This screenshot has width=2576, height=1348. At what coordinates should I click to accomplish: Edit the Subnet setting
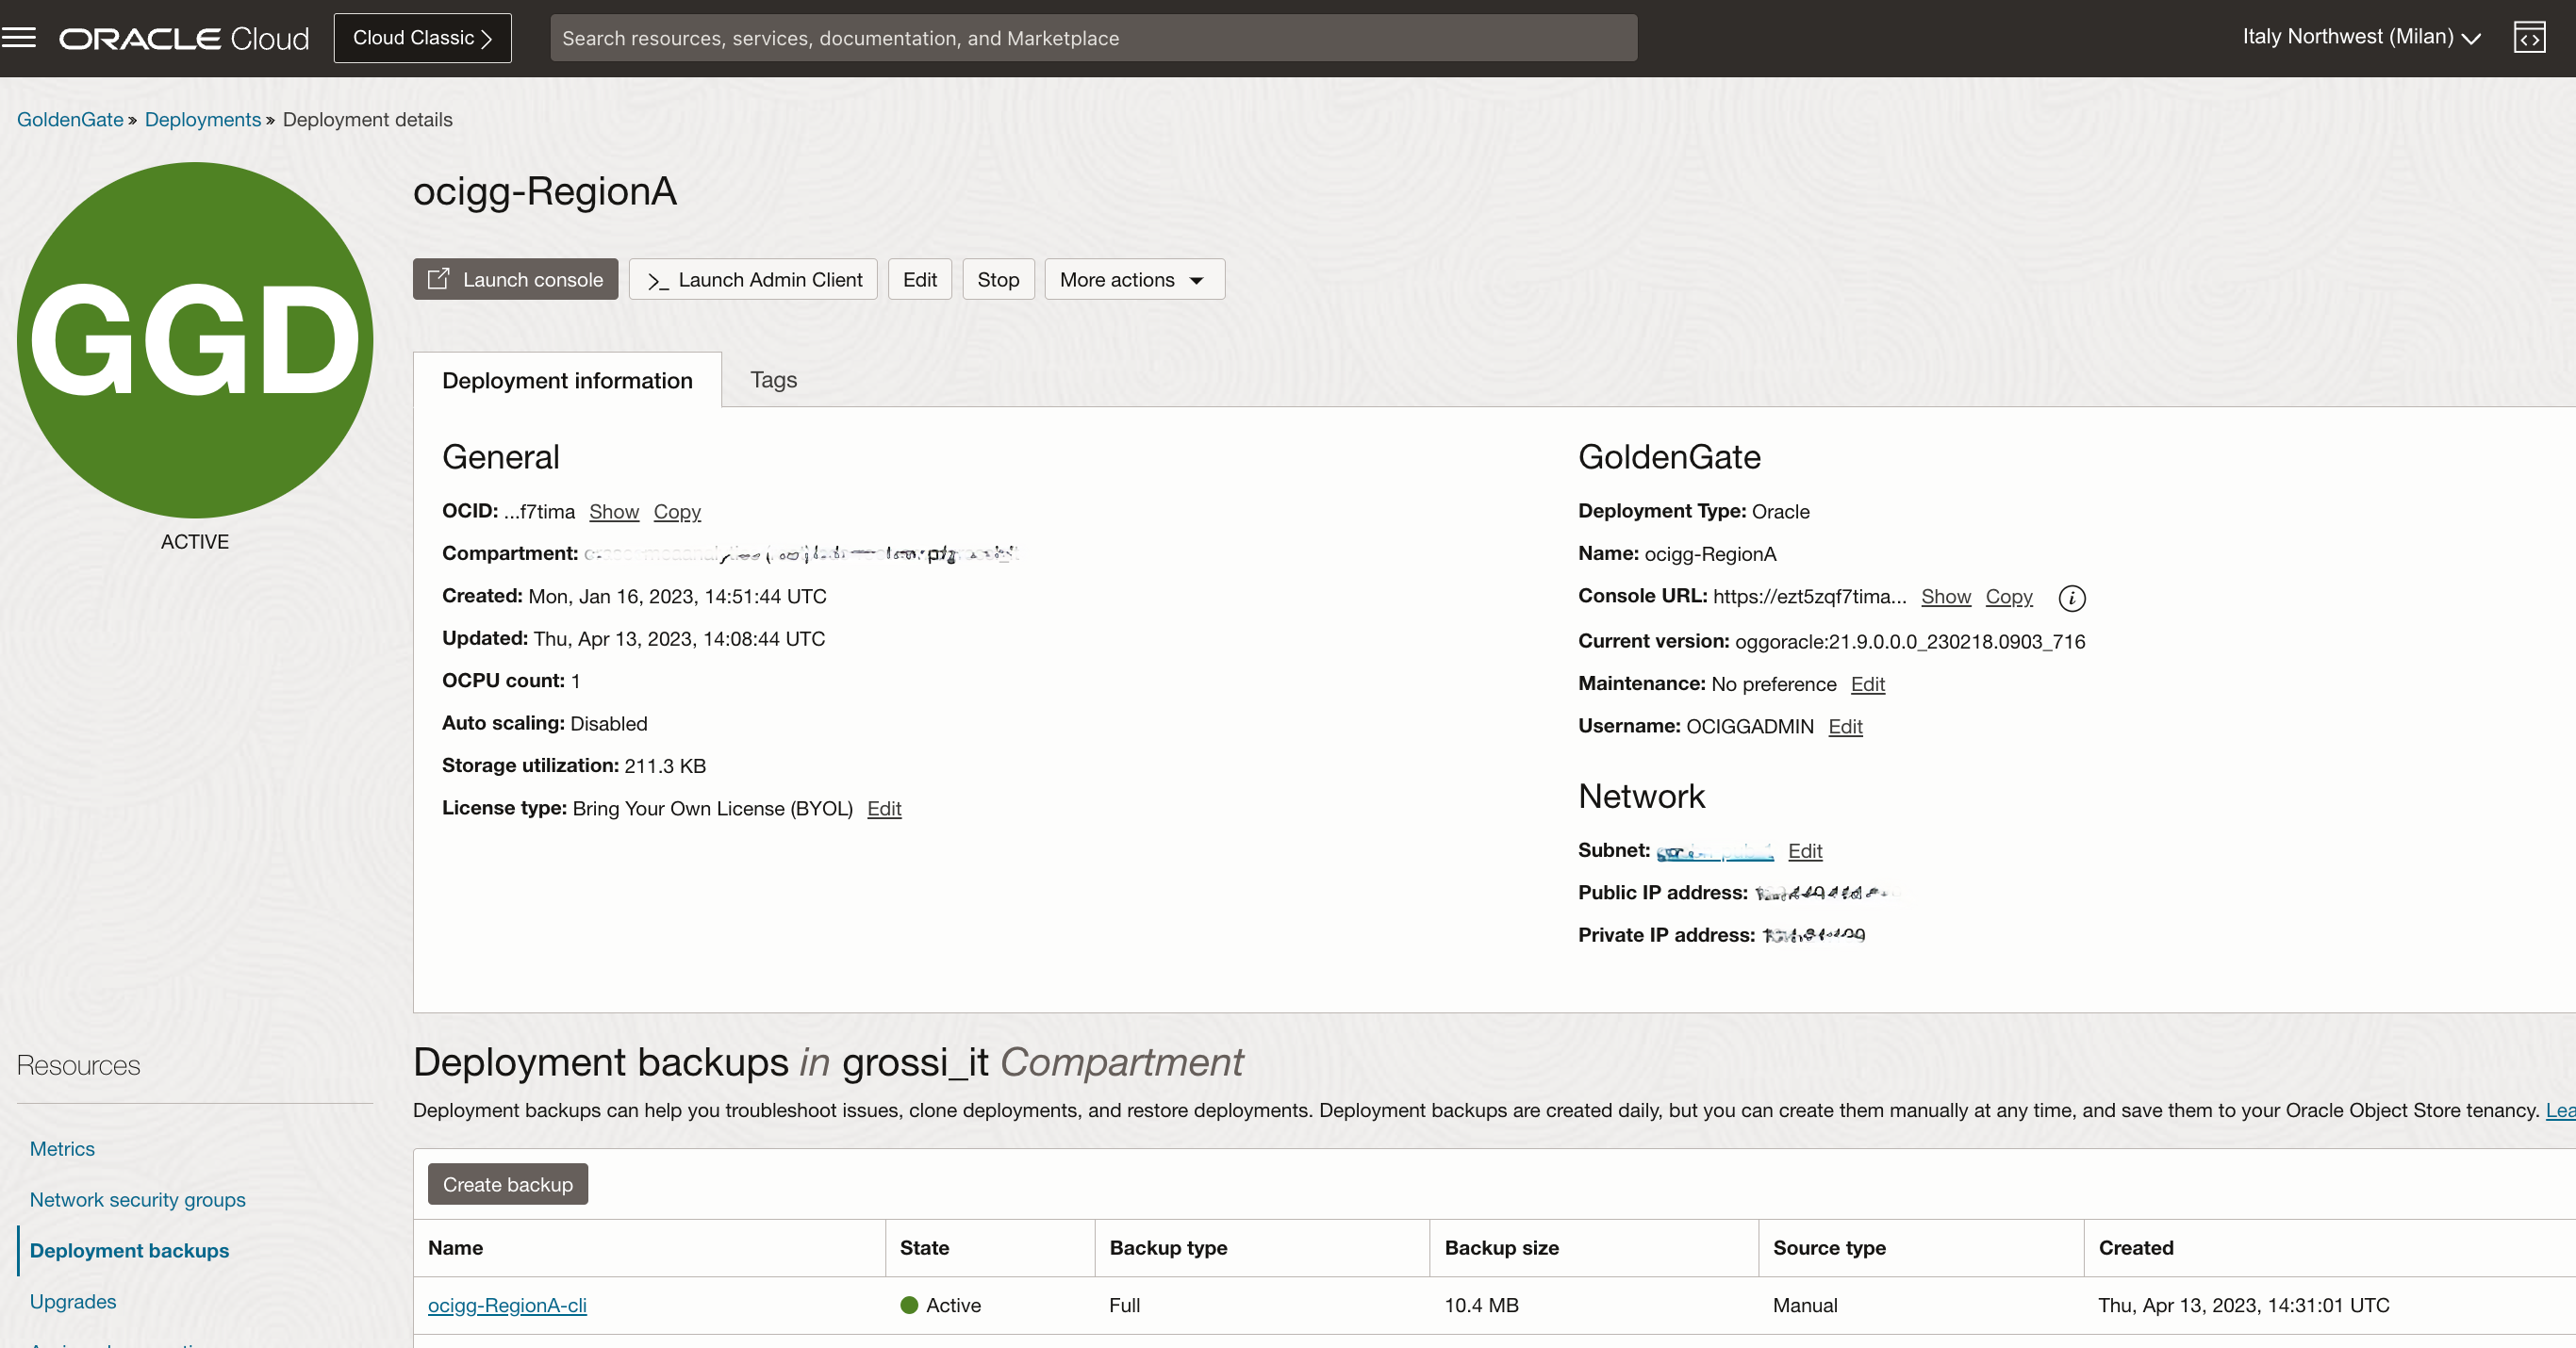click(1805, 851)
